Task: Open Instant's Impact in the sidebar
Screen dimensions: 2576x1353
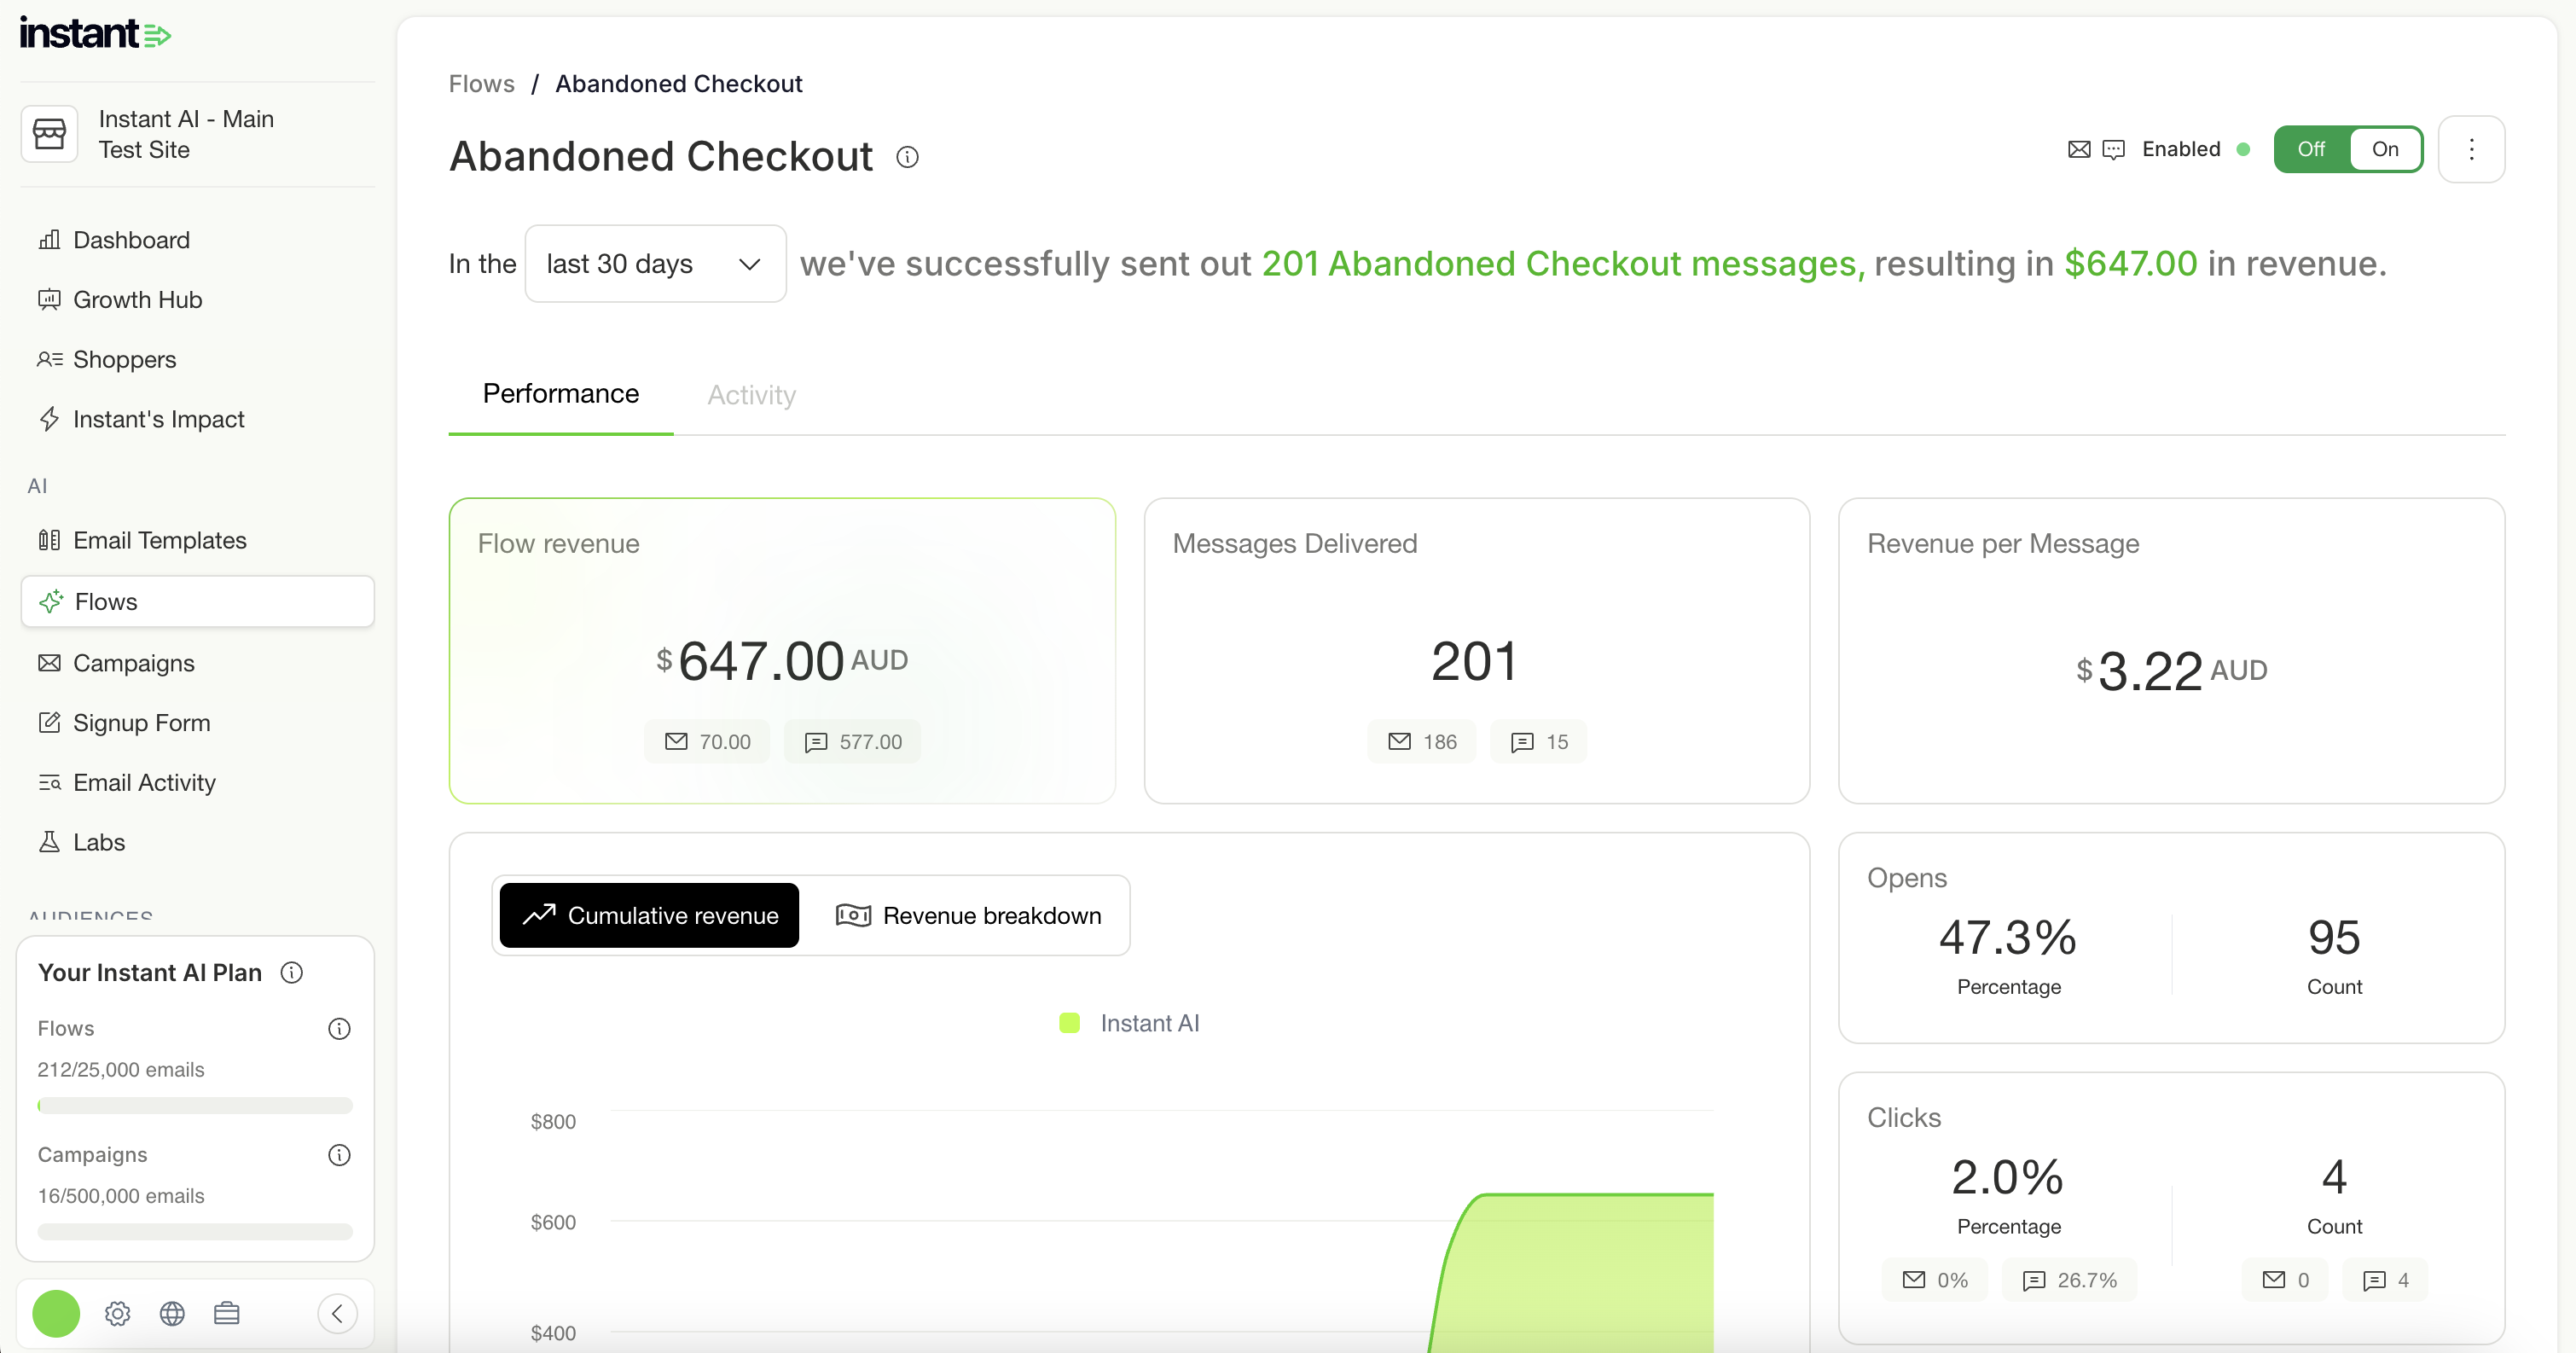Action: coord(198,419)
